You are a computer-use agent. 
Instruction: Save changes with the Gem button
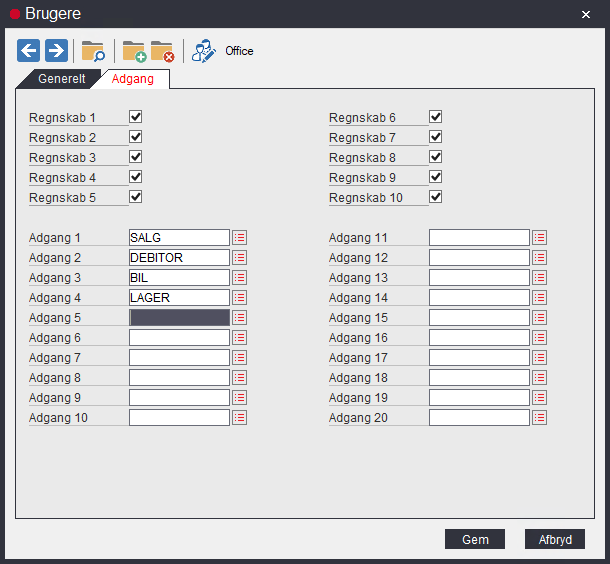475,539
